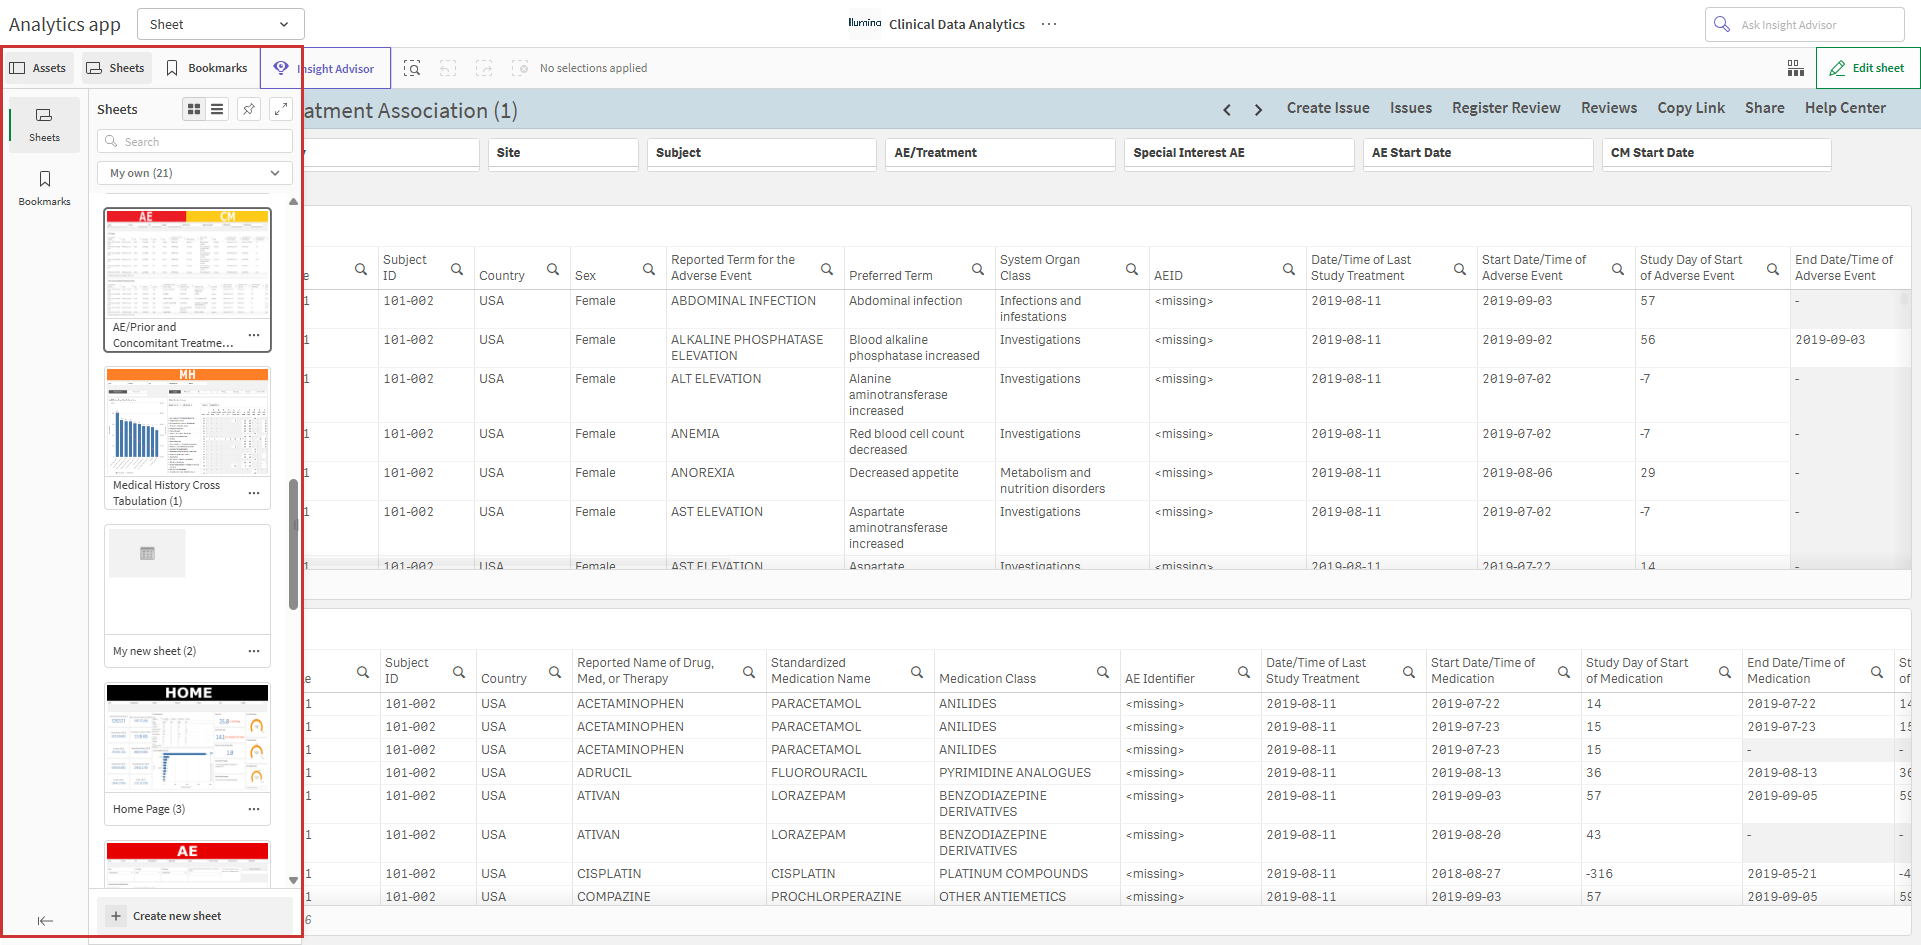This screenshot has width=1921, height=945.
Task: Click the smart search selection icon
Action: [x=412, y=68]
